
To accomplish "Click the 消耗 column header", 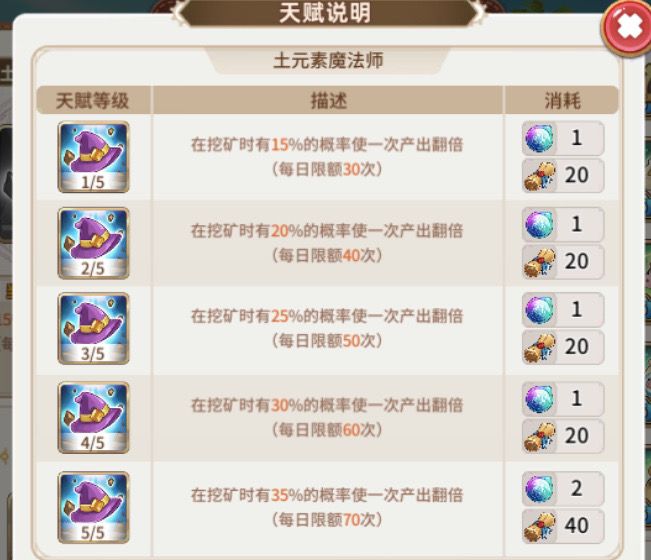I will (561, 100).
